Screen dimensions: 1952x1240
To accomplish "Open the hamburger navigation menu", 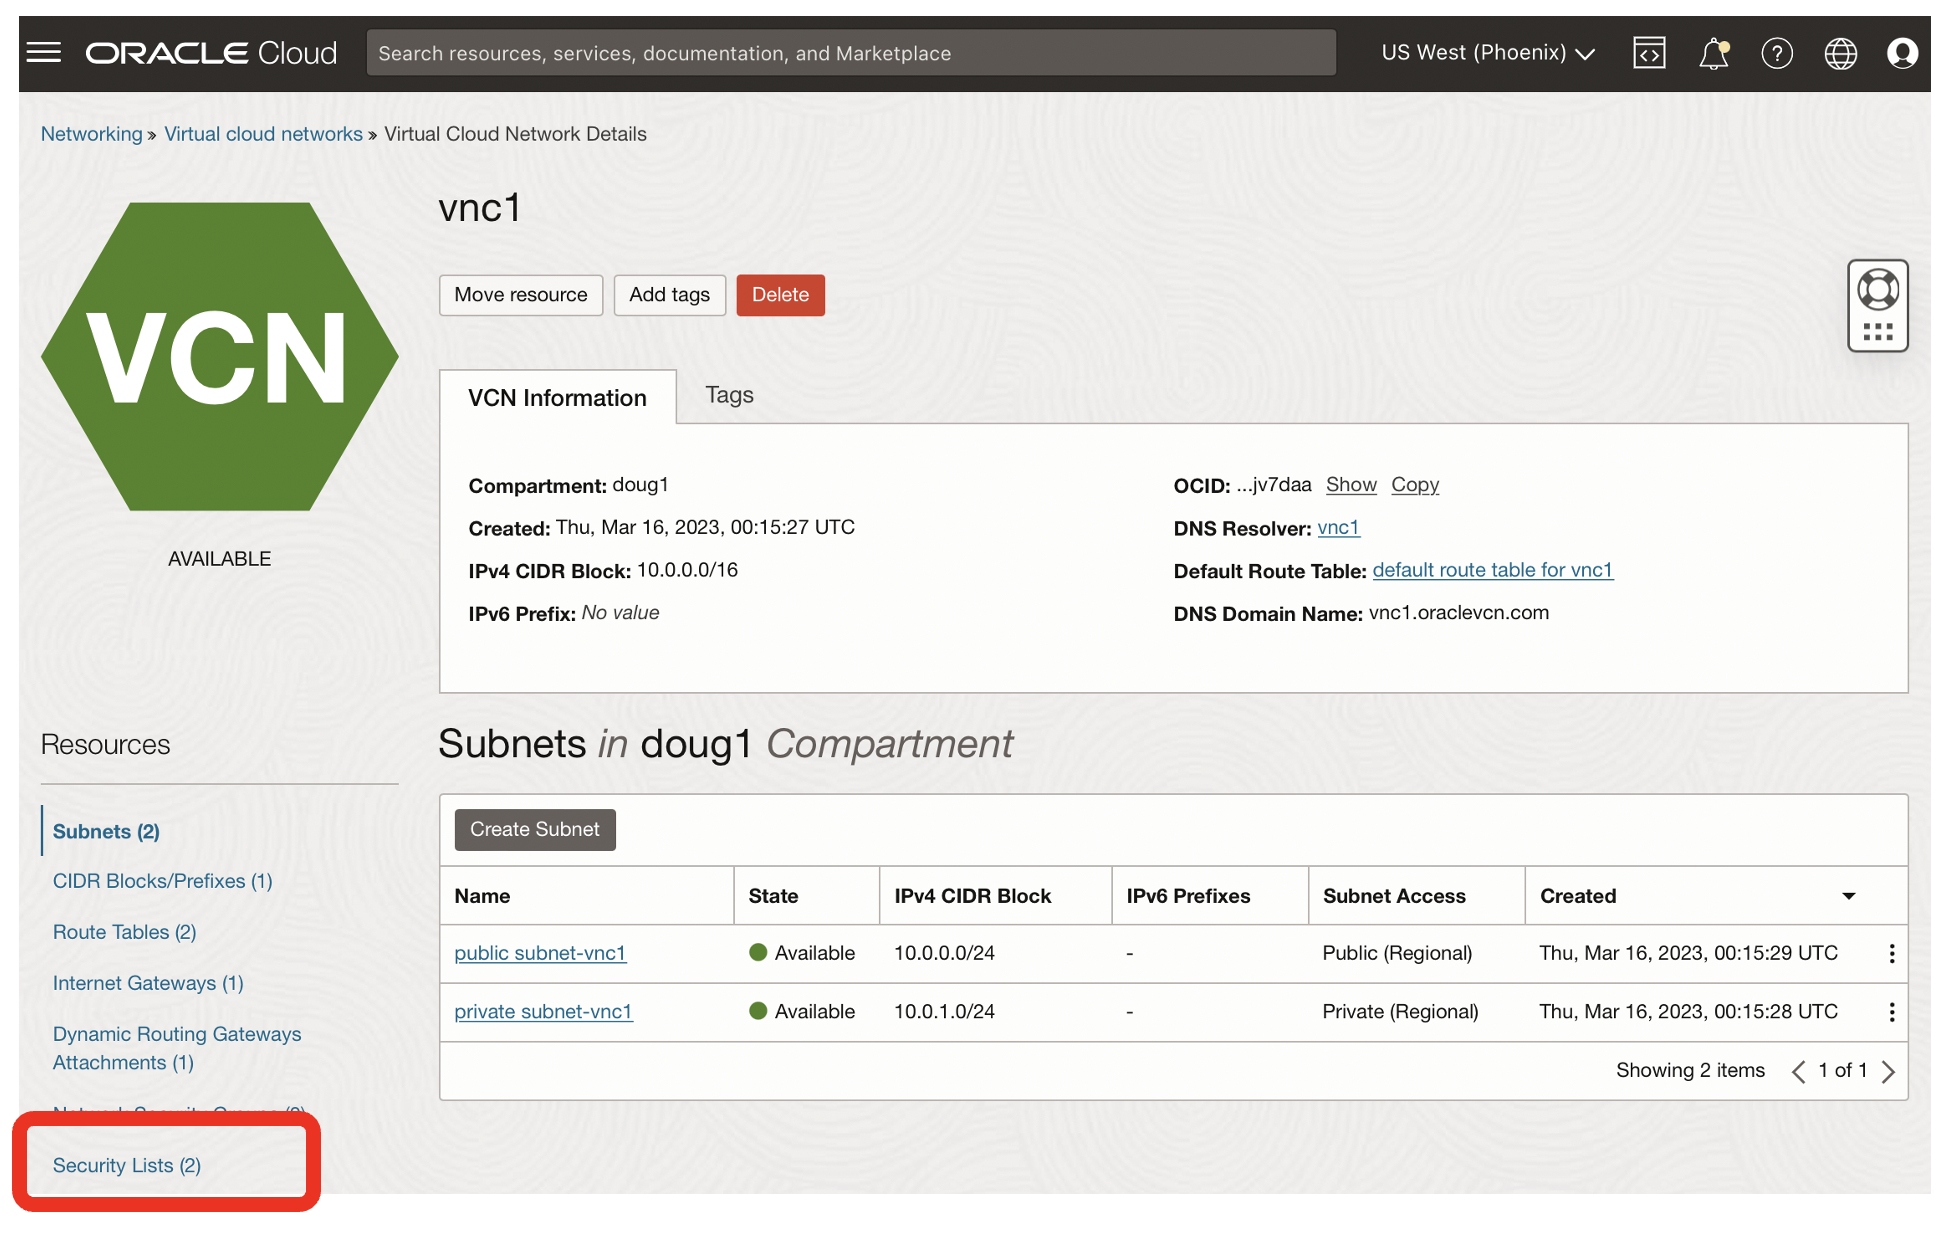I will pos(44,52).
